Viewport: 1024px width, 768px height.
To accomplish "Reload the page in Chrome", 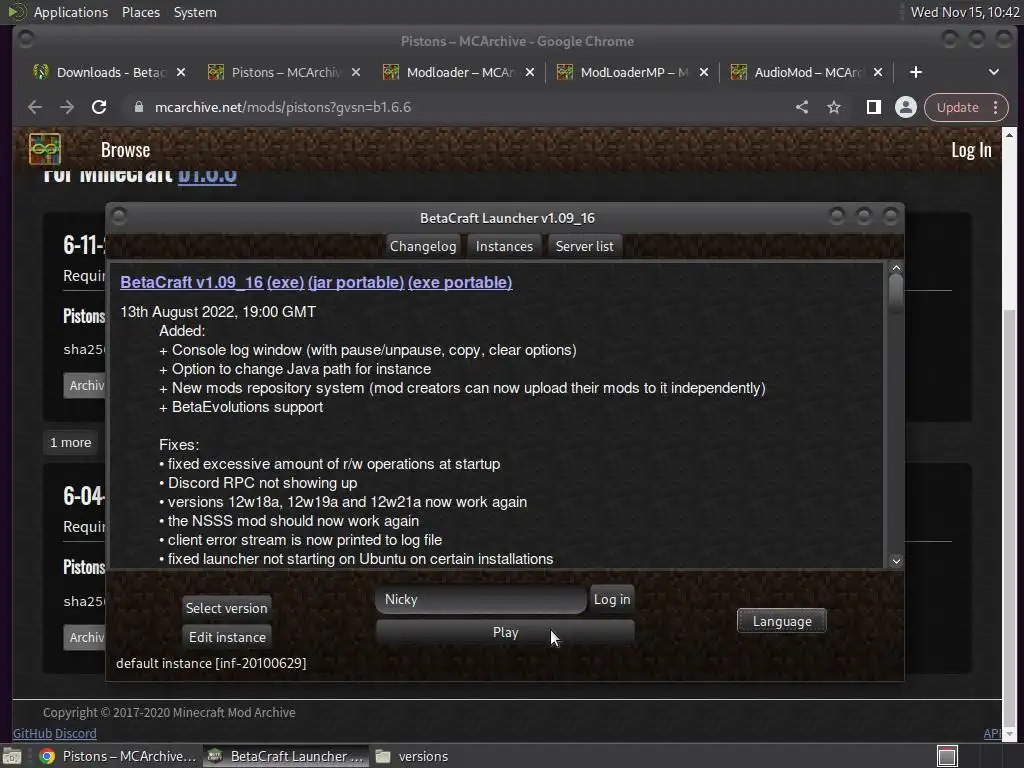I will [99, 107].
